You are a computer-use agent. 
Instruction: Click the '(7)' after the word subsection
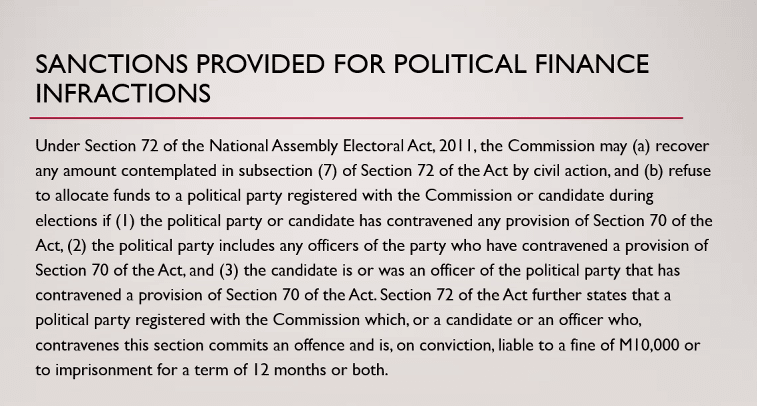(x=328, y=171)
